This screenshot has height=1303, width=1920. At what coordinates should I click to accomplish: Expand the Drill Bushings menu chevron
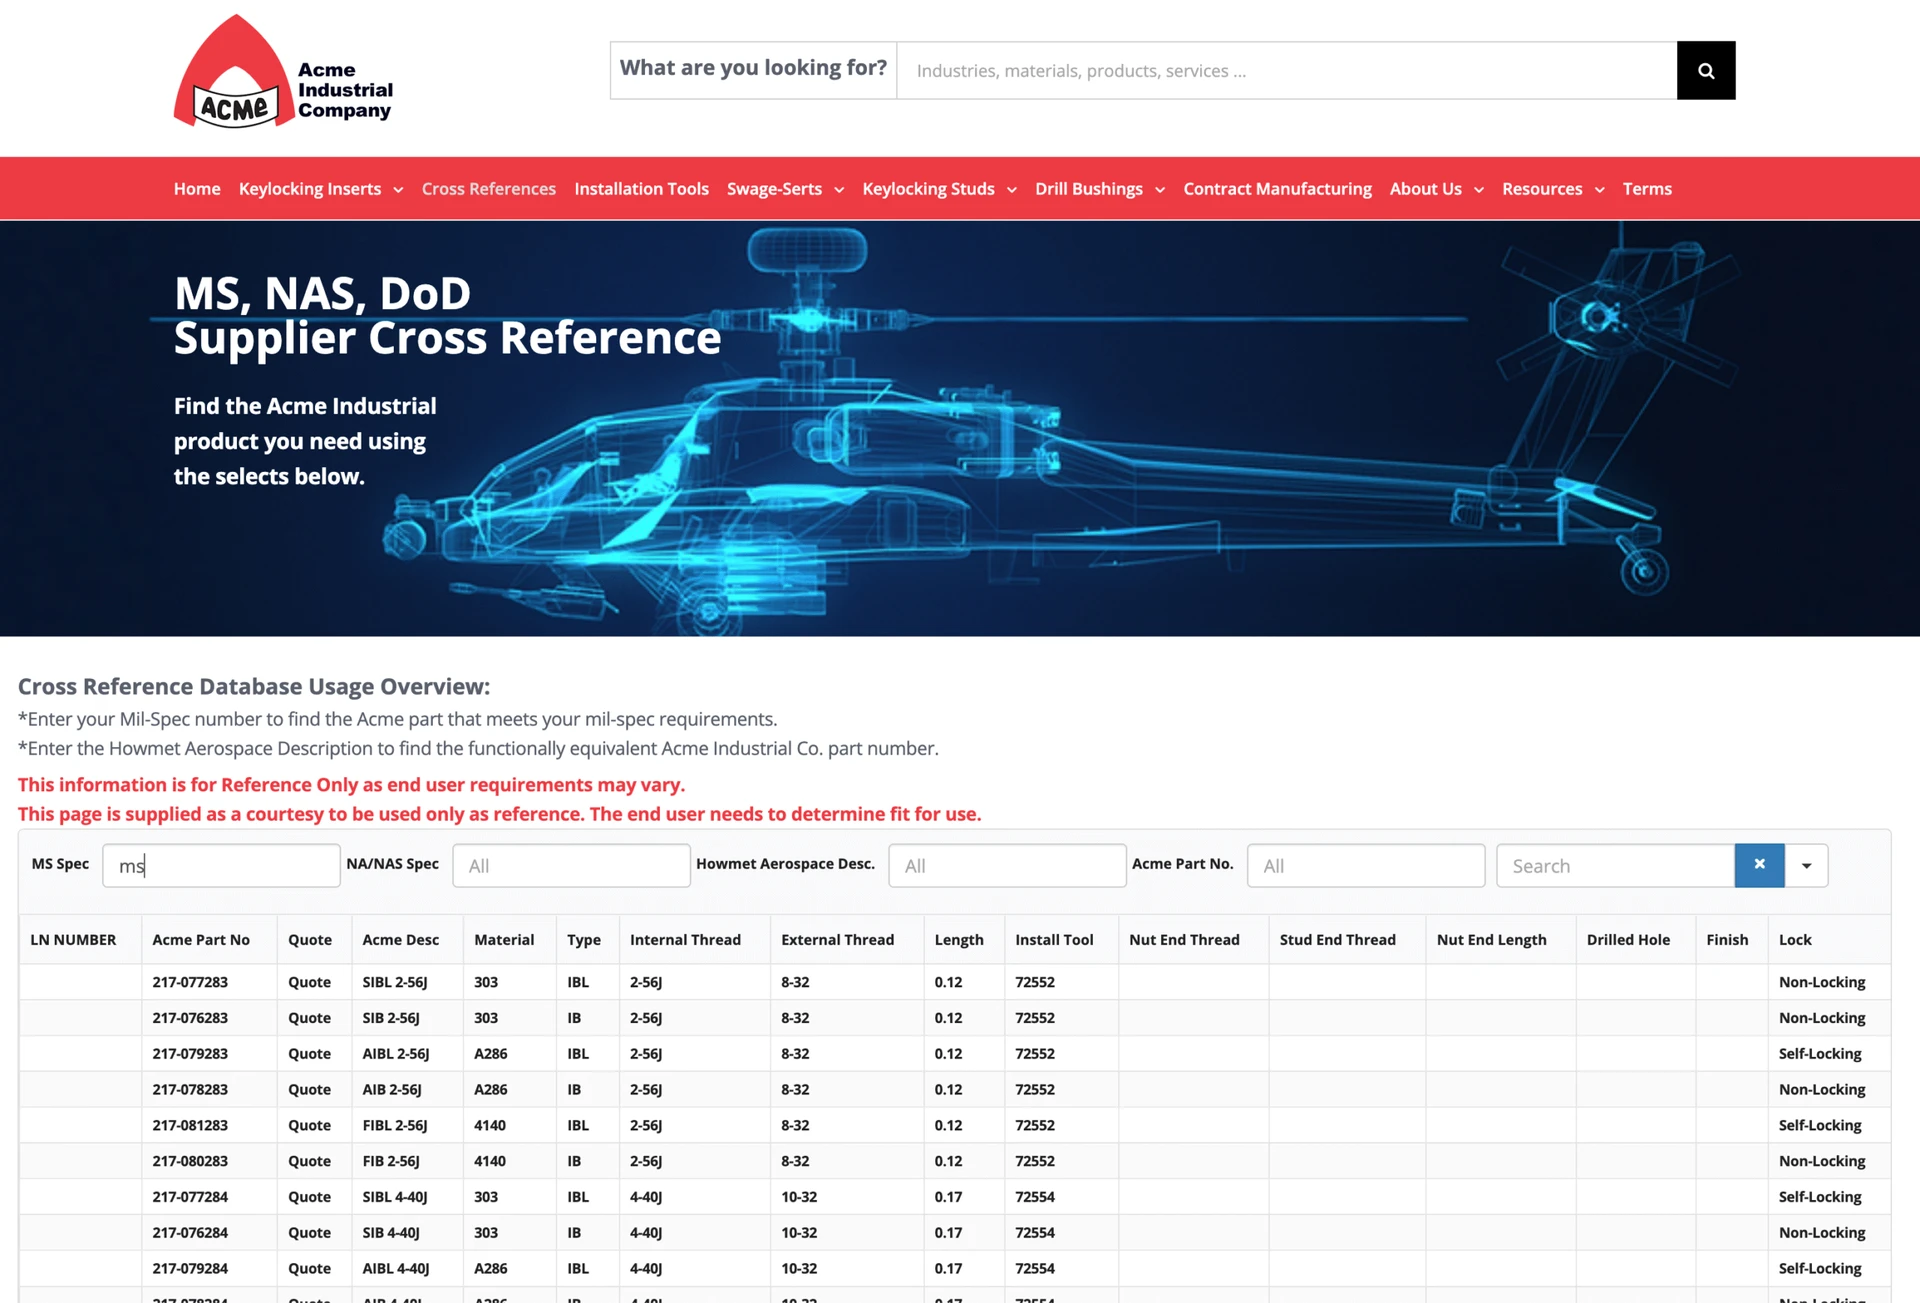pyautogui.click(x=1160, y=190)
